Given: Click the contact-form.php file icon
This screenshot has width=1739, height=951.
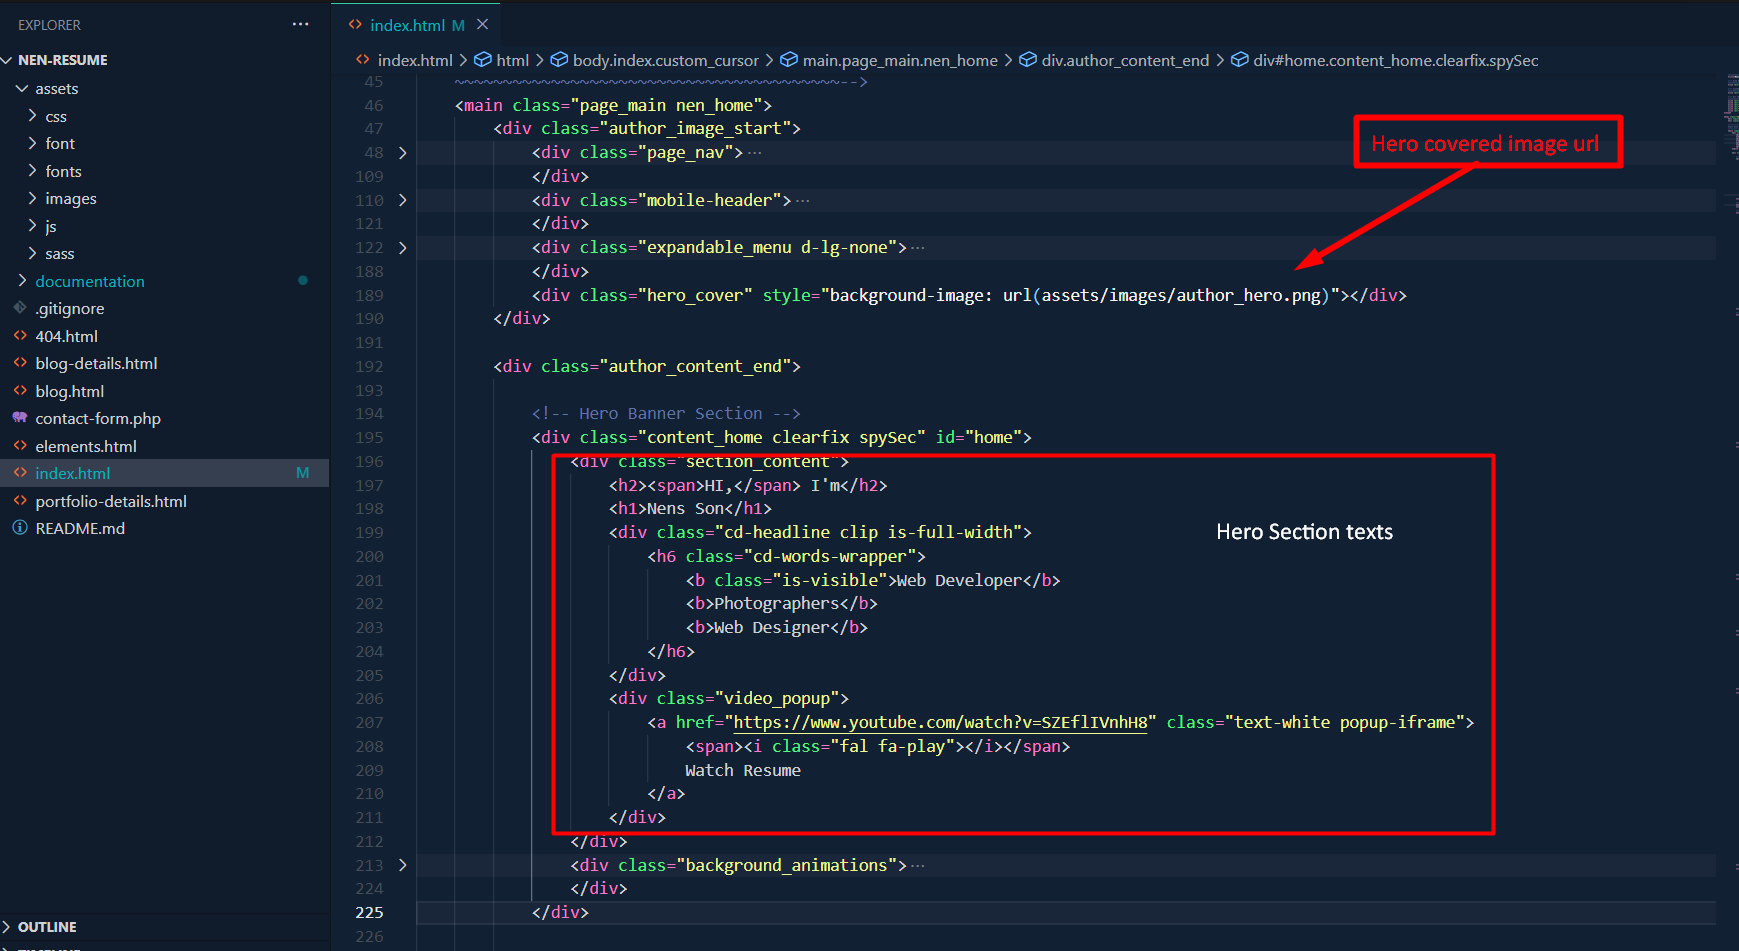Looking at the screenshot, I should [x=20, y=418].
